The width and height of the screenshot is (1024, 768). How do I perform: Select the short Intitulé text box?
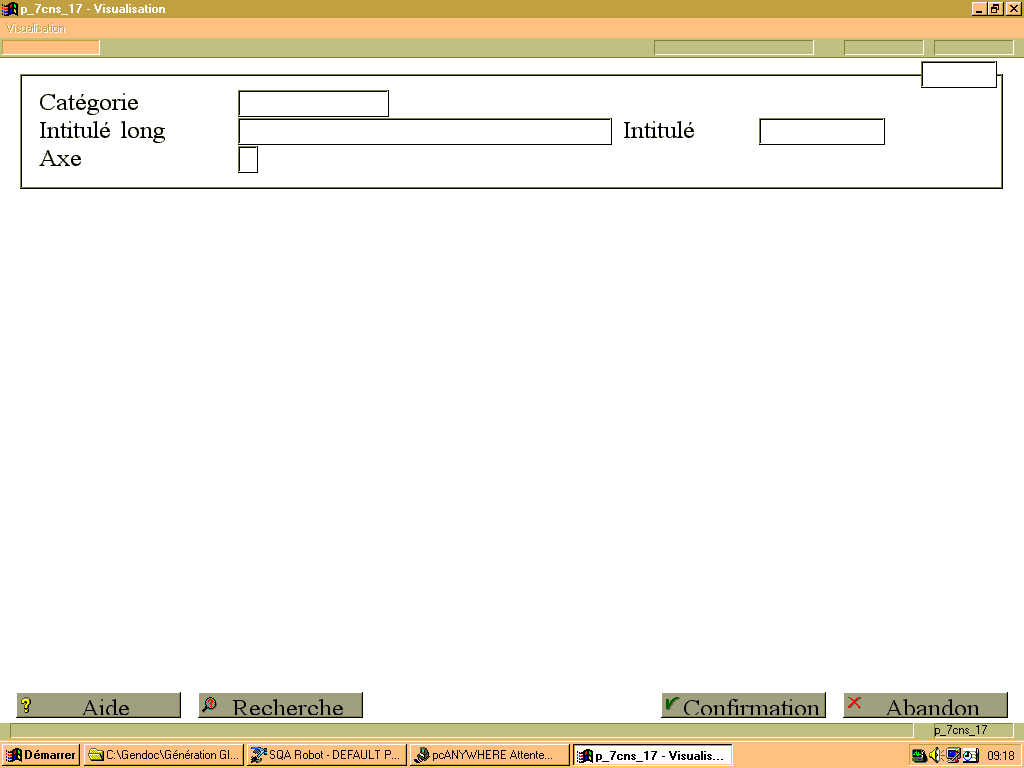(822, 131)
